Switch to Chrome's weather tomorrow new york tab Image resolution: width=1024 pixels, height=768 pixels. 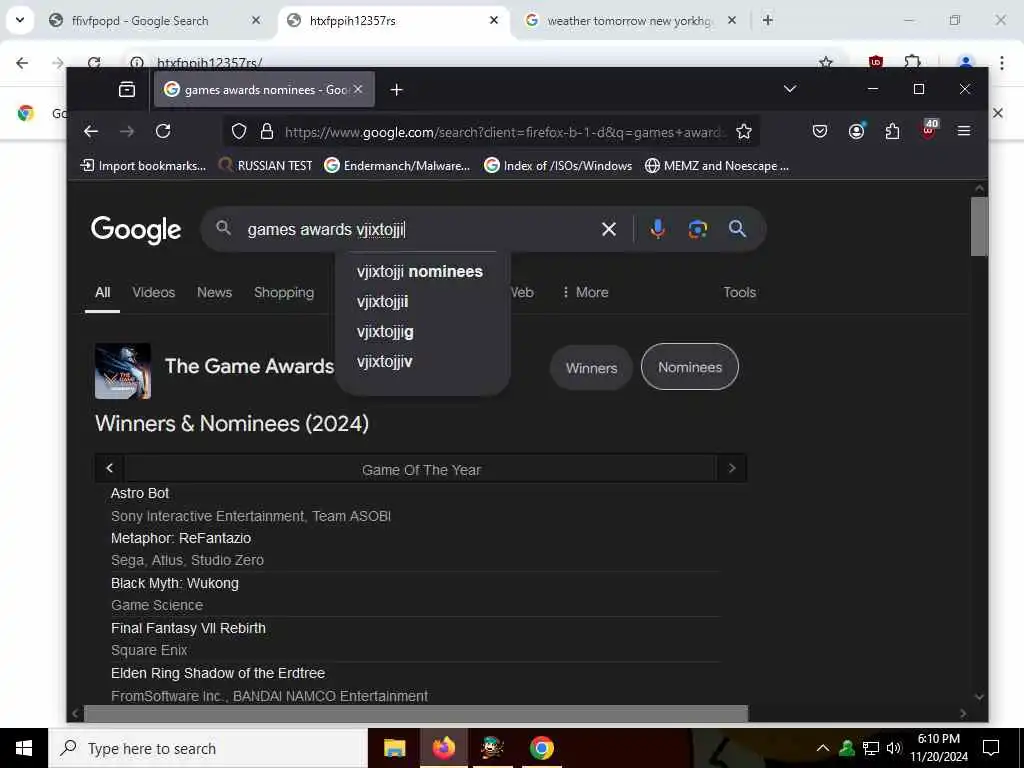[631, 21]
